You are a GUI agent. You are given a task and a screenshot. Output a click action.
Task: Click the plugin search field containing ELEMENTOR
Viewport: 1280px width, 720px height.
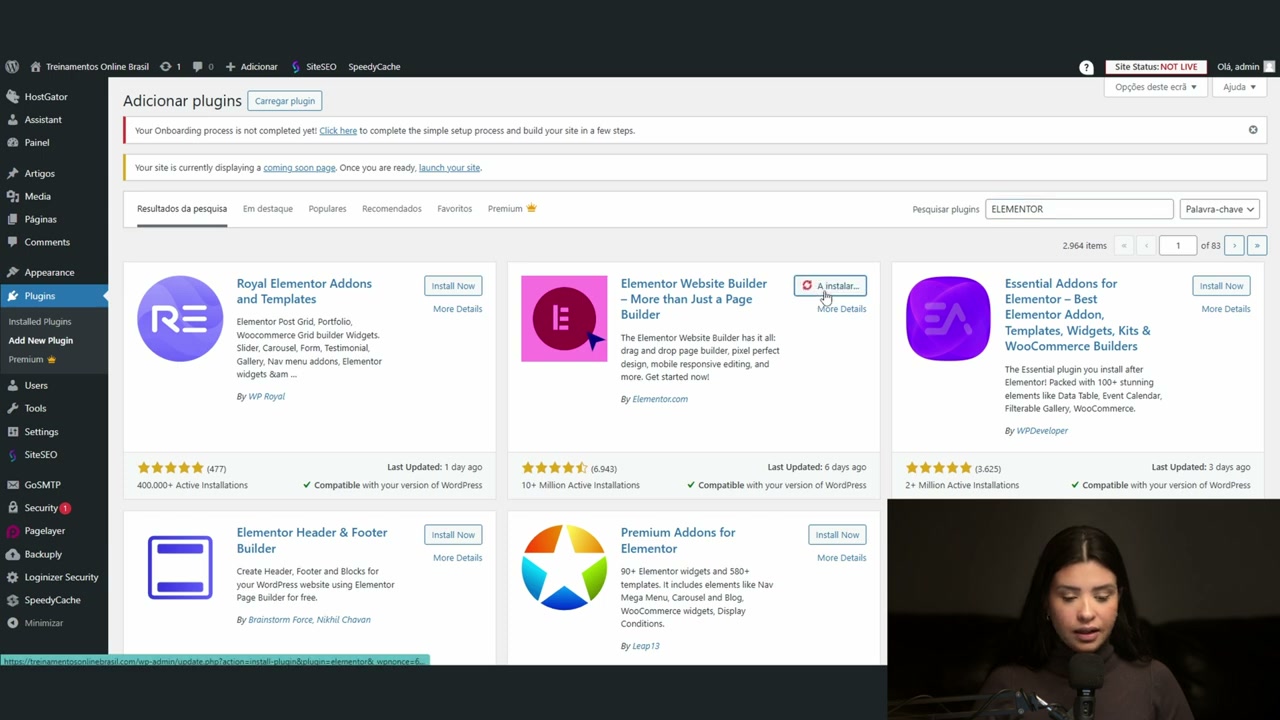1079,209
